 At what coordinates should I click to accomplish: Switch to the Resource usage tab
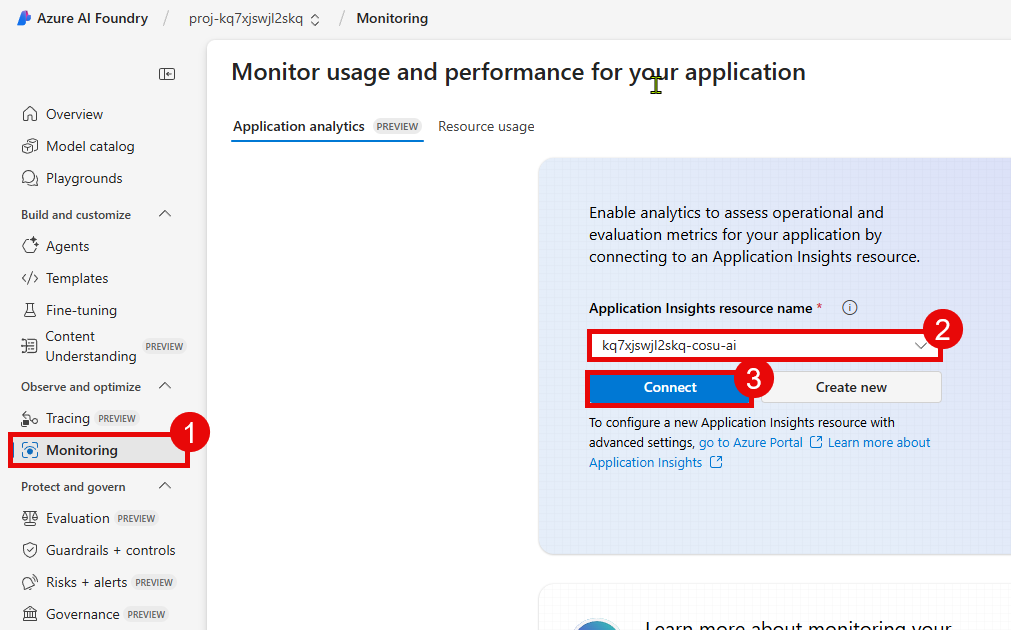point(486,126)
